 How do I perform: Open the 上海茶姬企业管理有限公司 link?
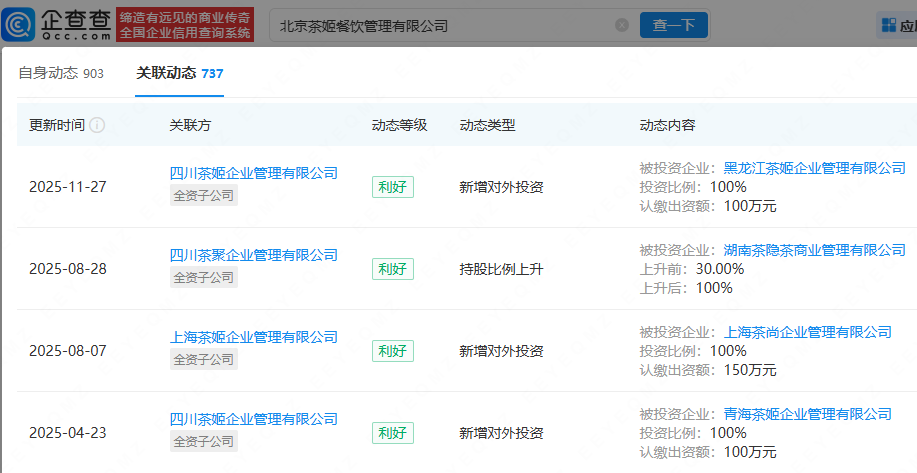[254, 337]
